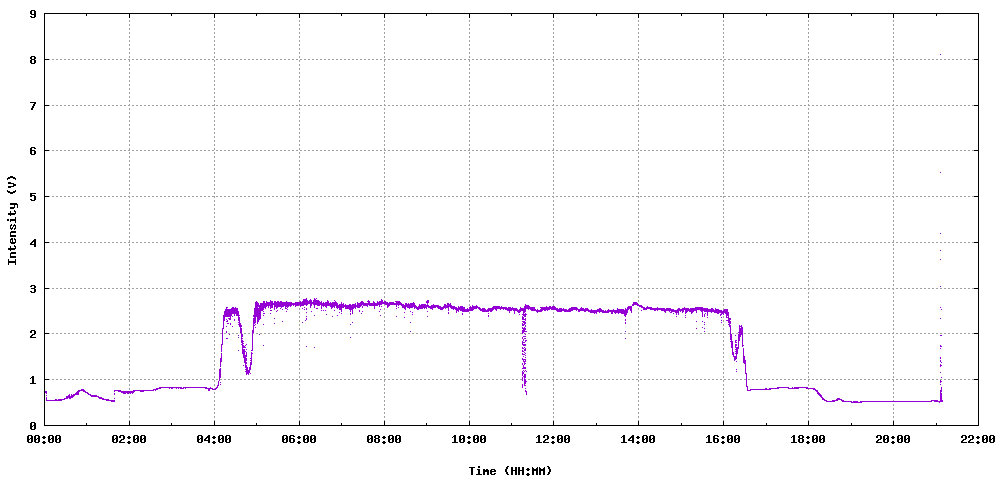Click the x-axis label 14:00
The height and width of the screenshot is (480, 1000).
[x=638, y=440]
